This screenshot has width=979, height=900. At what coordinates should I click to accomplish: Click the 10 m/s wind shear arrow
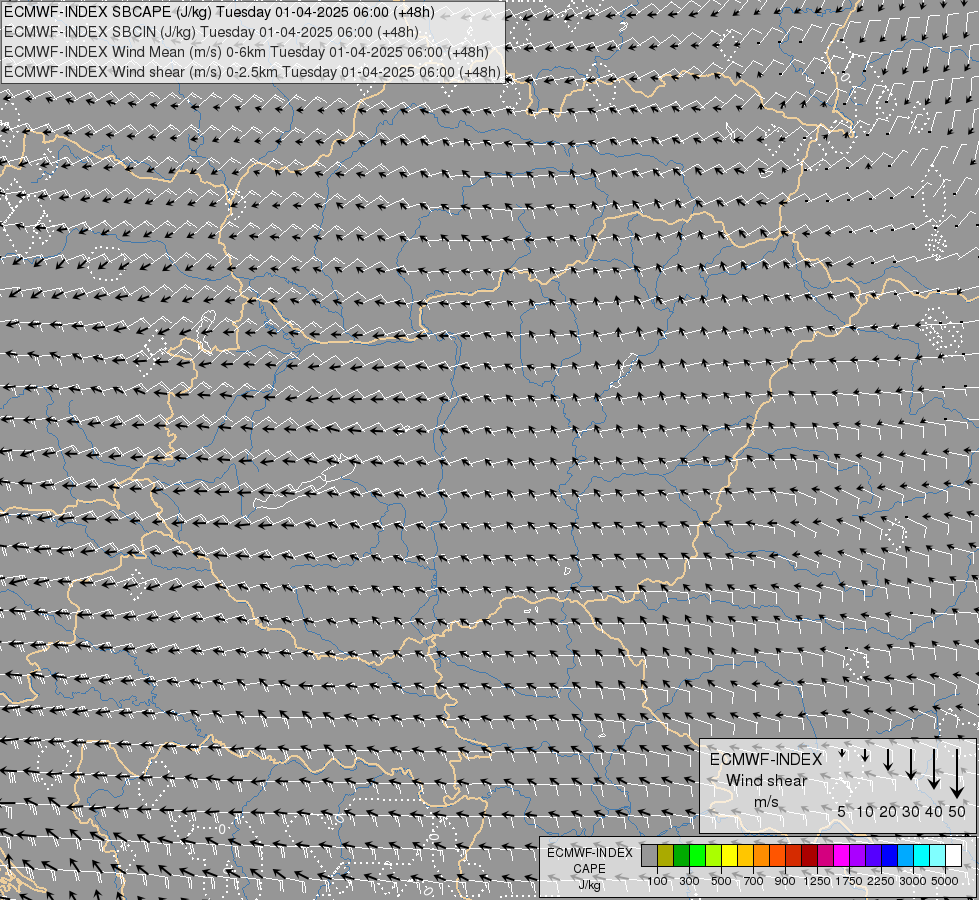pos(865,756)
